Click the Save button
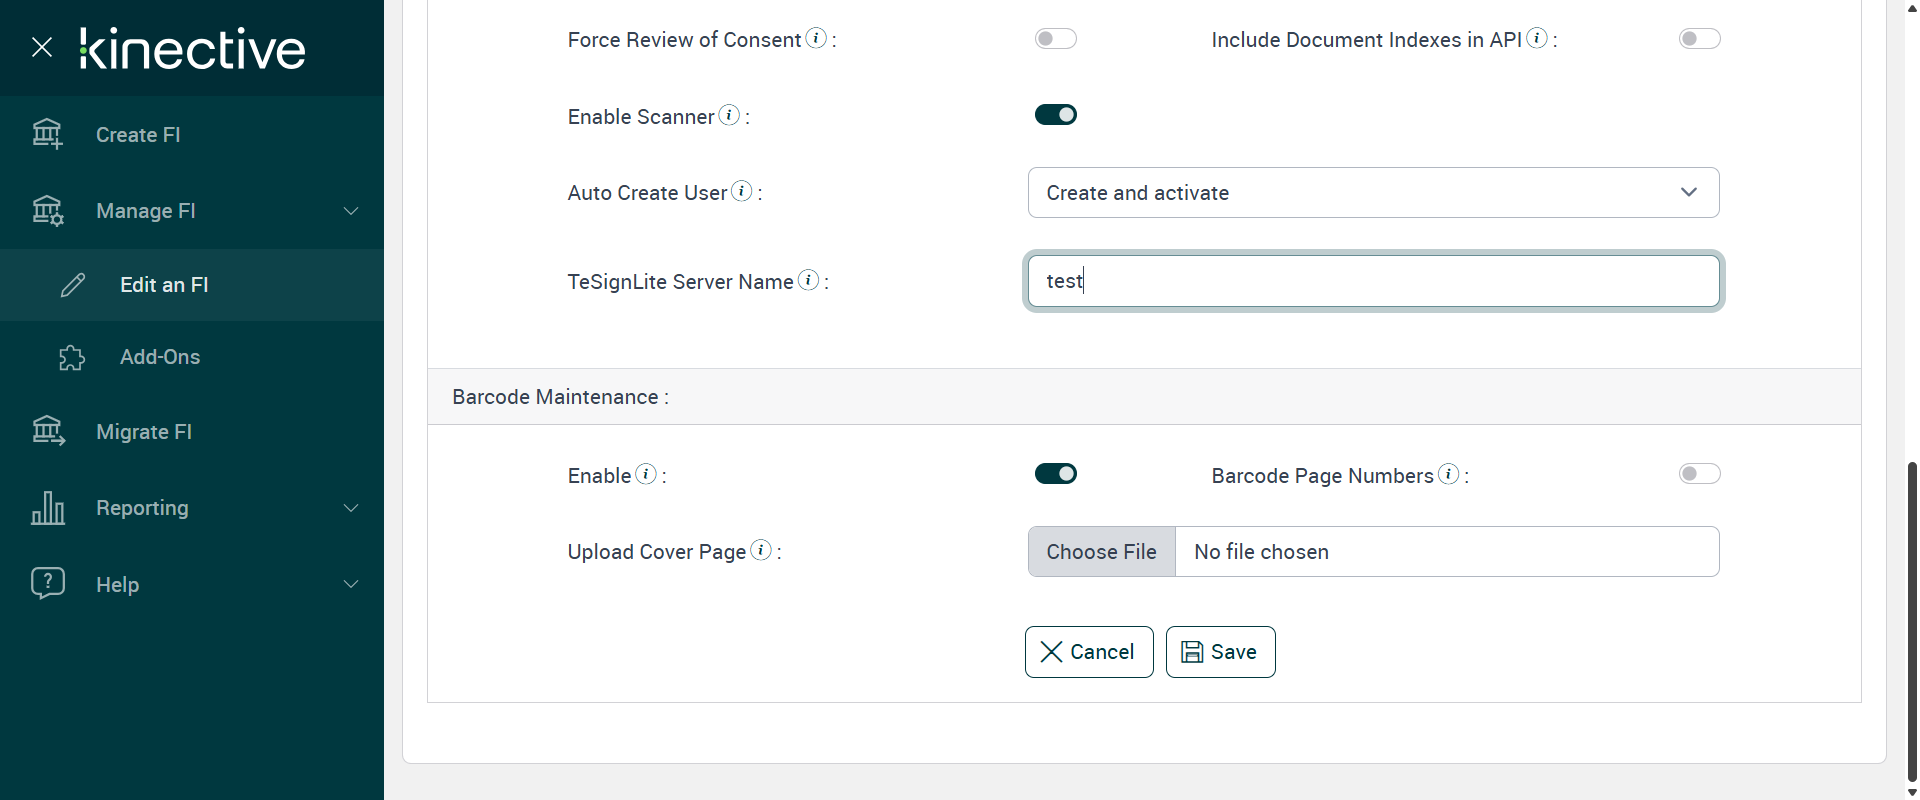Viewport: 1920px width, 800px height. 1220,652
